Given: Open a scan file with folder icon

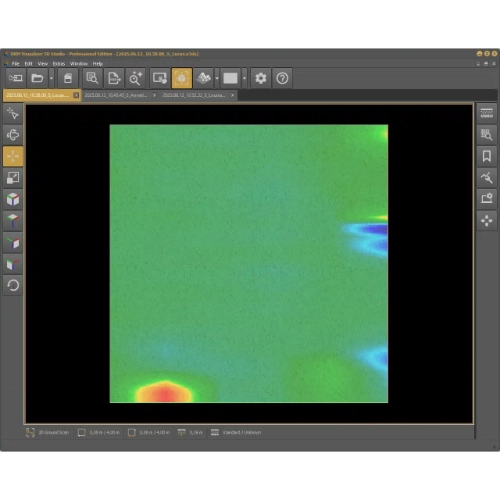Looking at the screenshot, I should (x=37, y=78).
